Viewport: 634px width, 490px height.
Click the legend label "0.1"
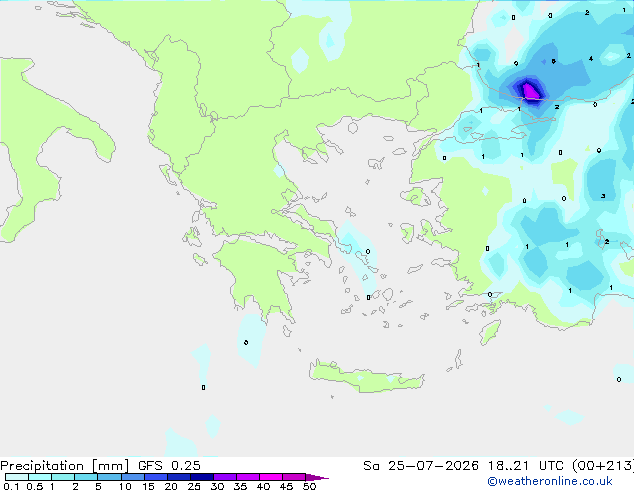click(x=11, y=486)
